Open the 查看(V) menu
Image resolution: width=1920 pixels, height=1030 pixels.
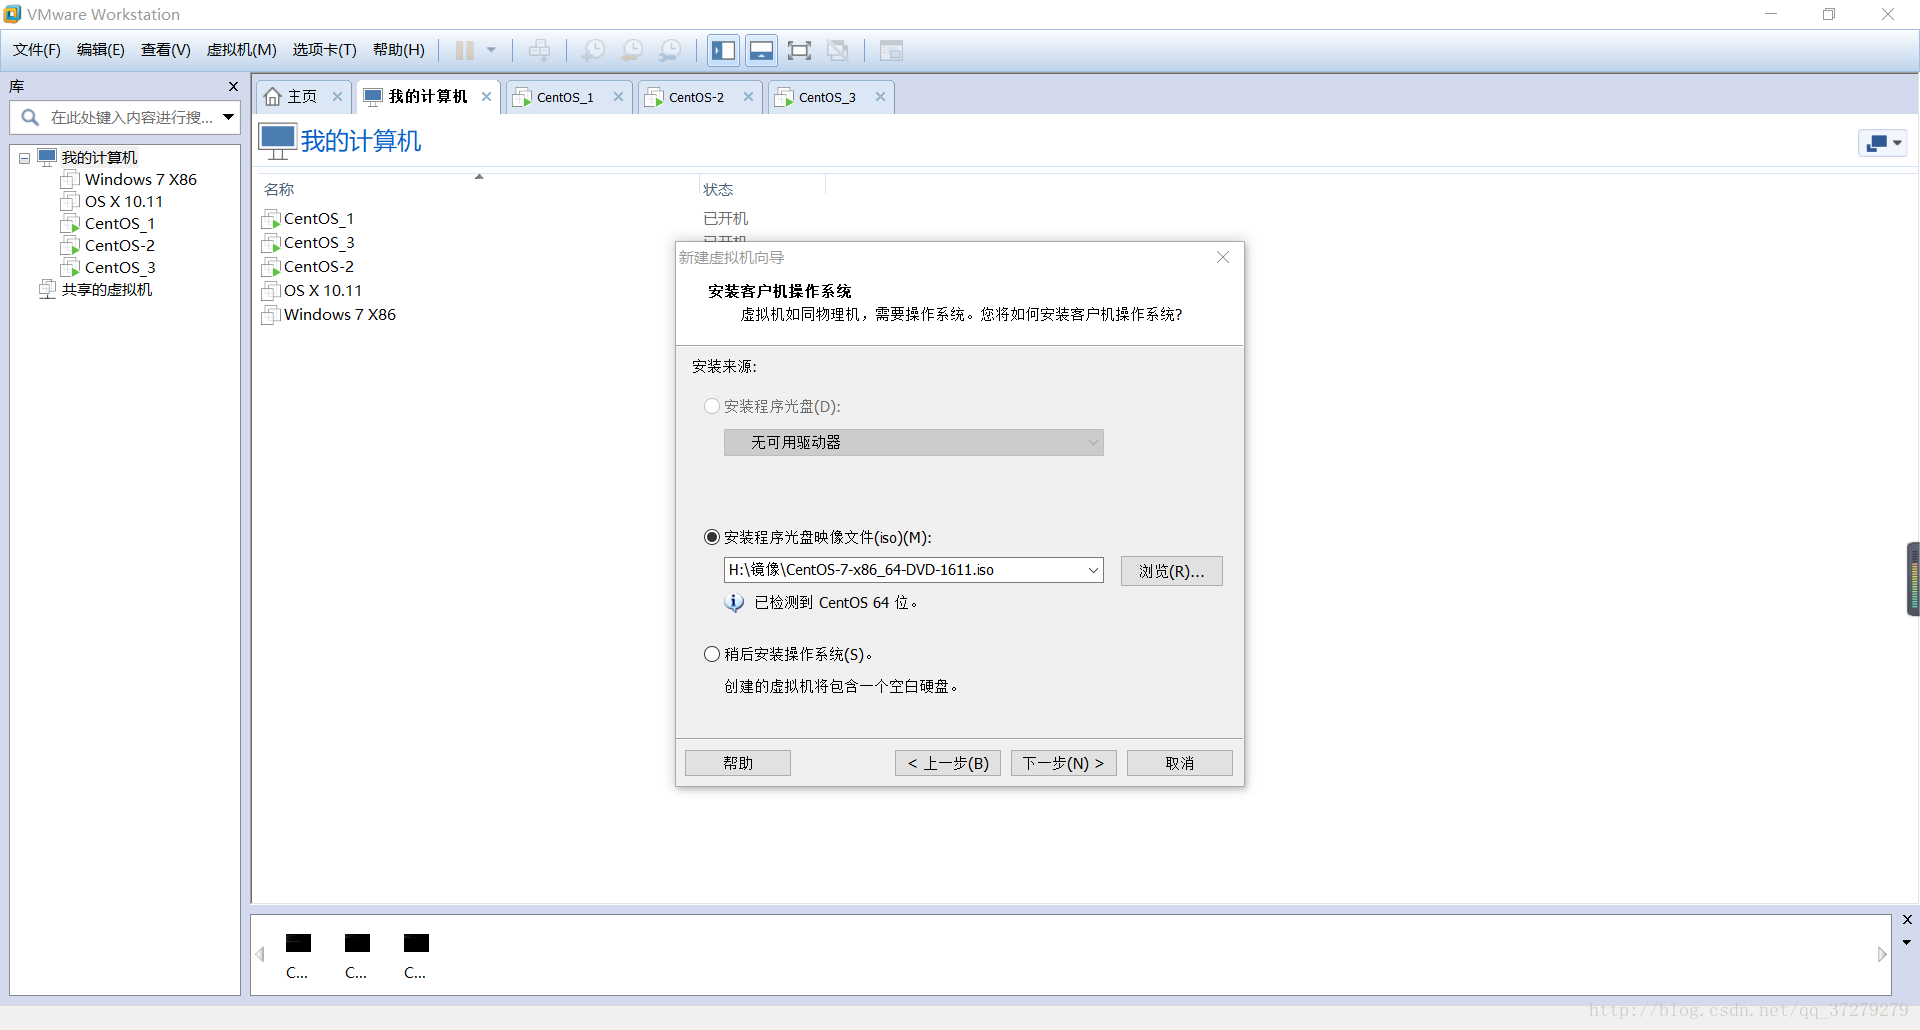tap(166, 50)
